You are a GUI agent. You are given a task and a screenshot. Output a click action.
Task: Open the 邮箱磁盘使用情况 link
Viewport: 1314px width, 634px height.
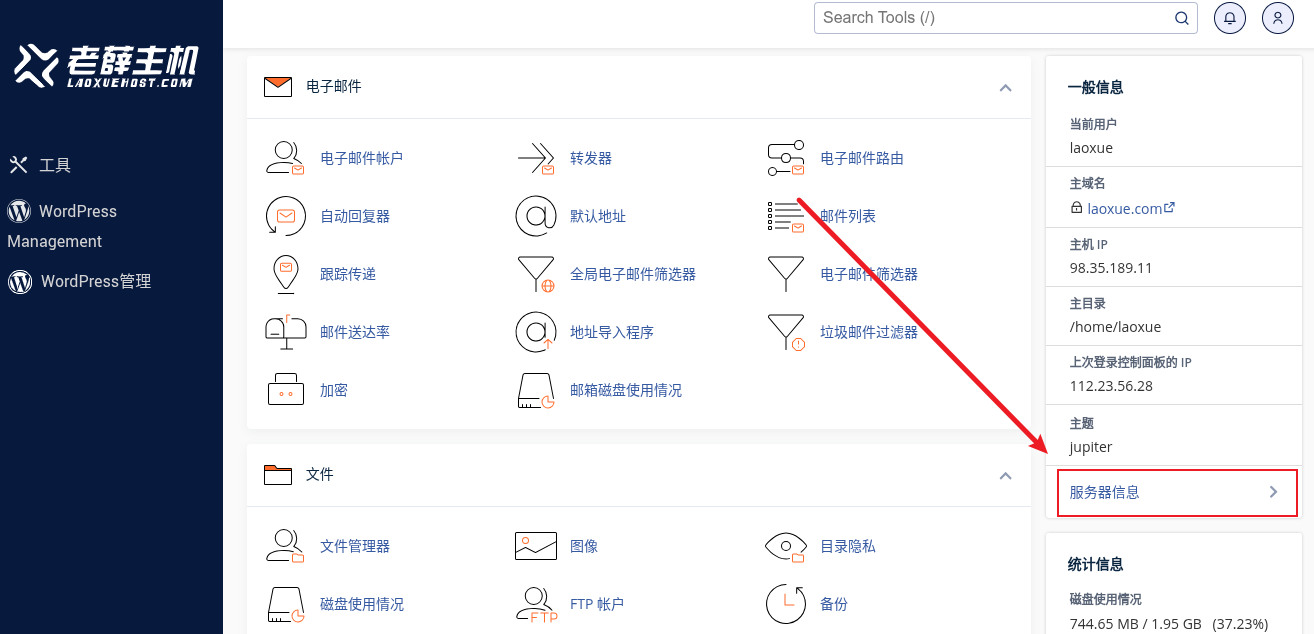(x=625, y=390)
